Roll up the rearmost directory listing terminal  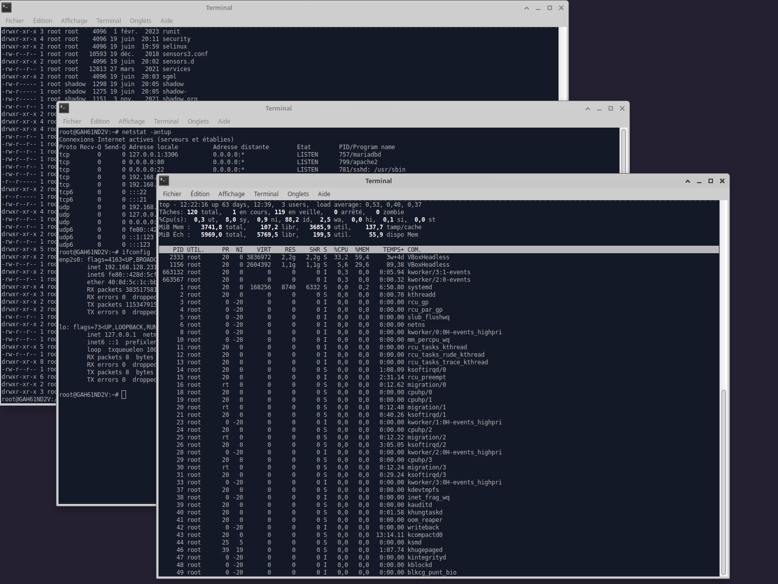527,8
